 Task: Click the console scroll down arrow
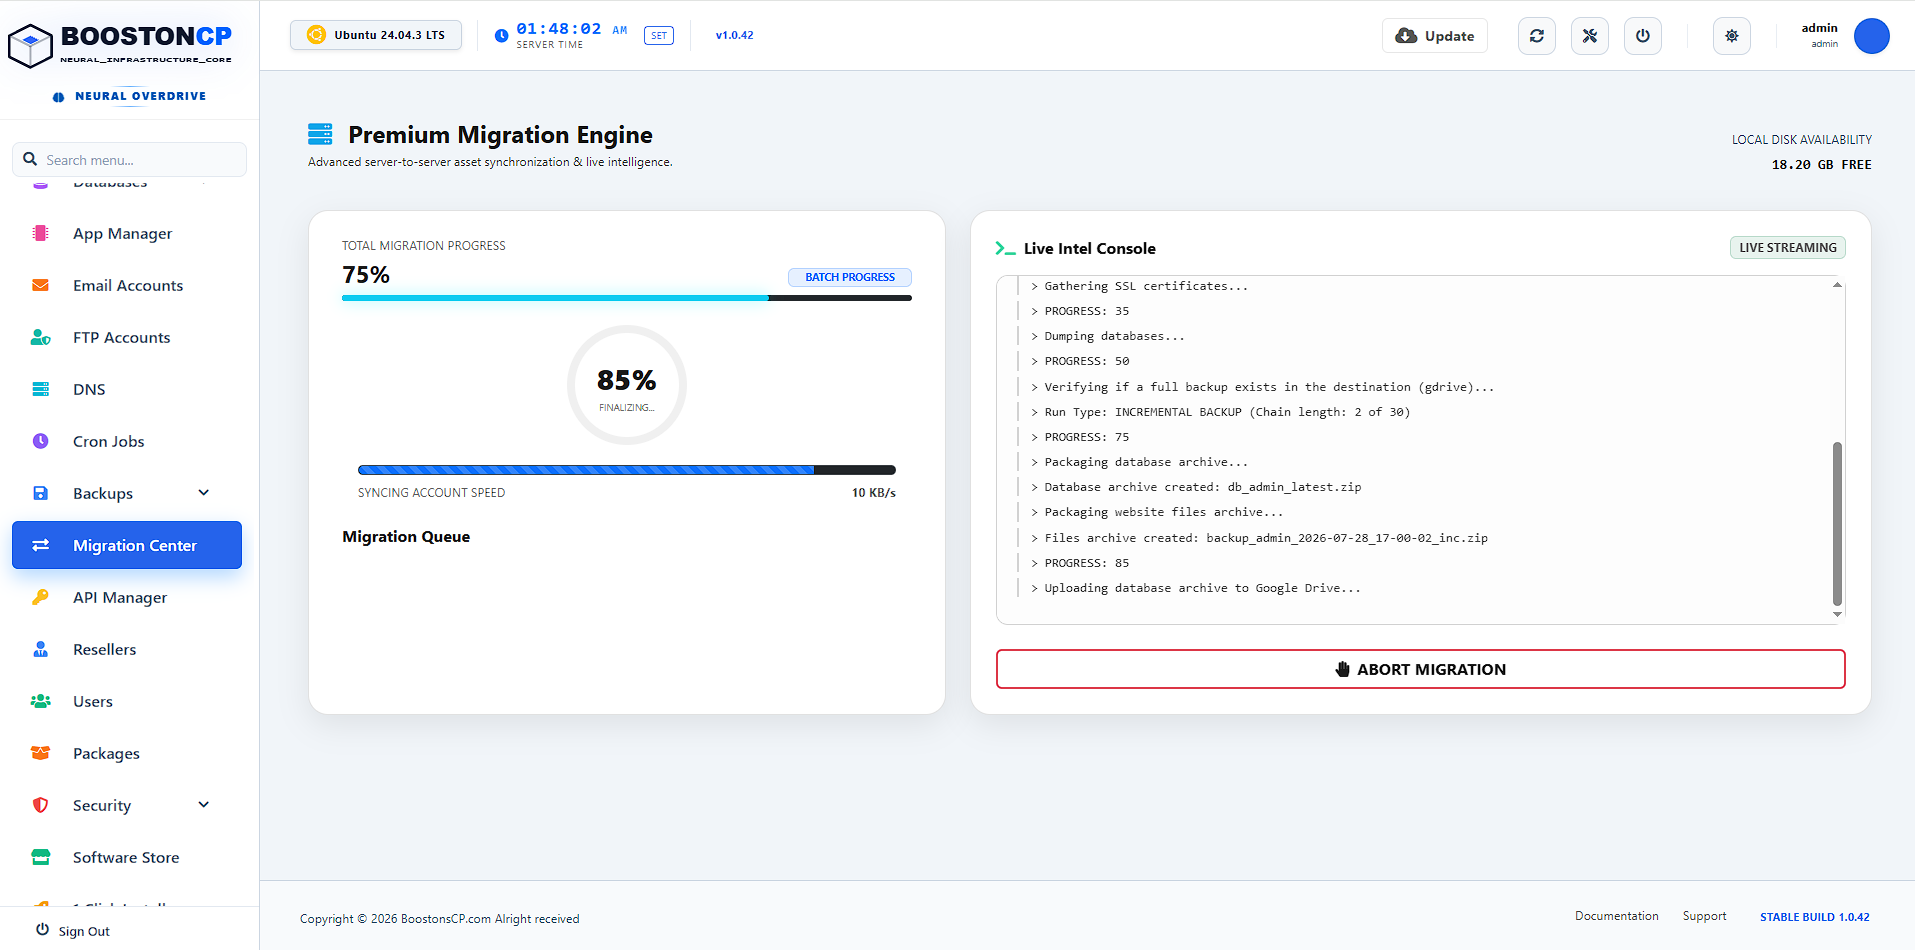(x=1837, y=614)
